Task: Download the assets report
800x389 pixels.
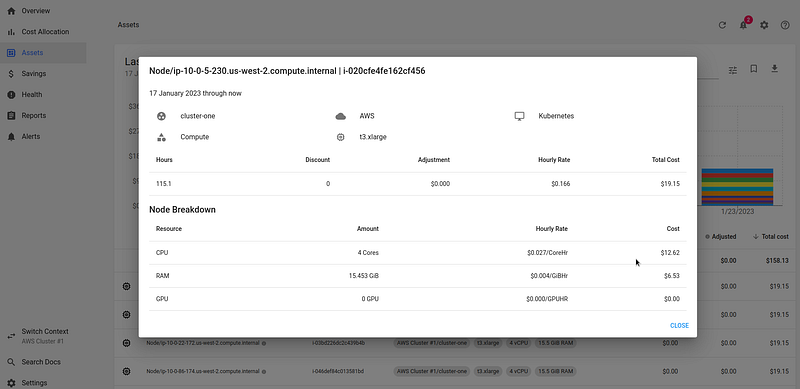Action: 774,69
